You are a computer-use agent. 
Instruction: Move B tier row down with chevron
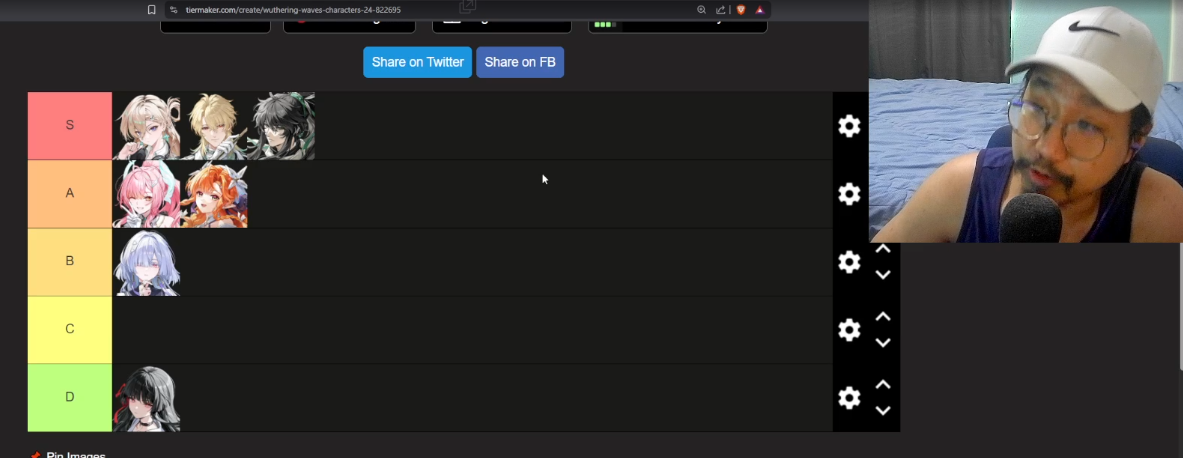tap(883, 275)
